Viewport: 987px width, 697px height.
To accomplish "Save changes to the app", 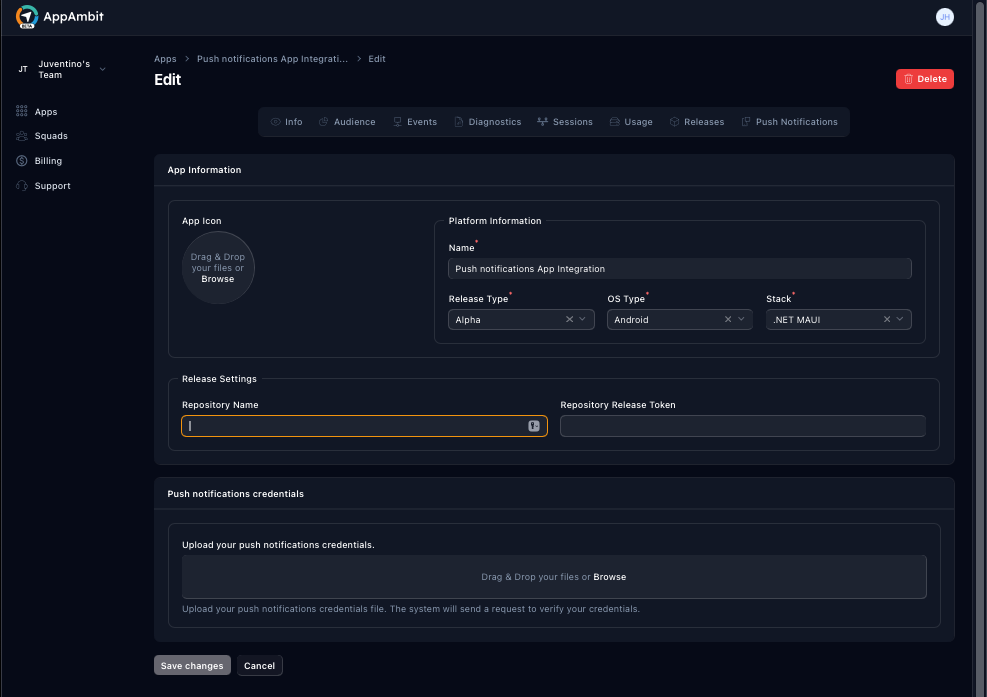I will (192, 665).
